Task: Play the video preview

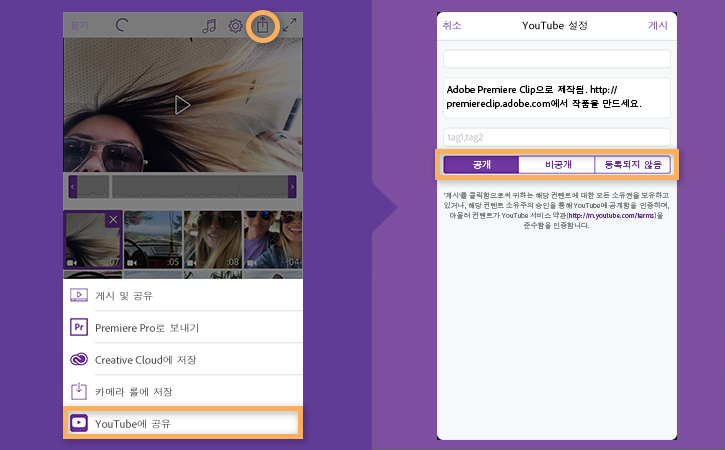Action: click(182, 105)
